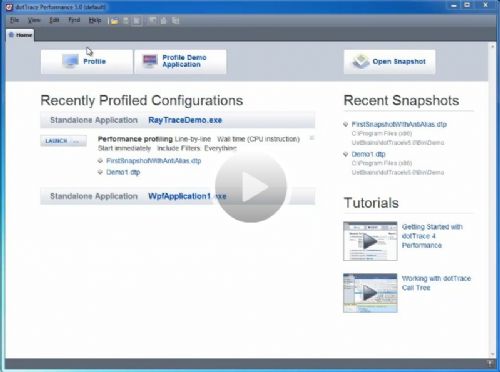Expand the RayTraceDemo configuration options toggle
The height and width of the screenshot is (372, 500).
click(312, 138)
